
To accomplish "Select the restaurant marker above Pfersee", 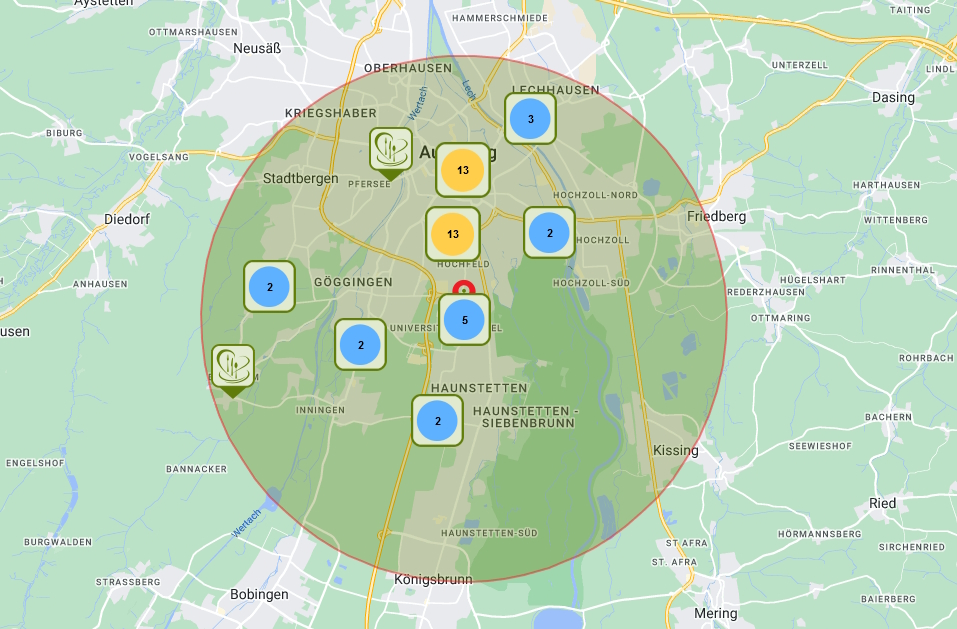I will click(x=390, y=150).
